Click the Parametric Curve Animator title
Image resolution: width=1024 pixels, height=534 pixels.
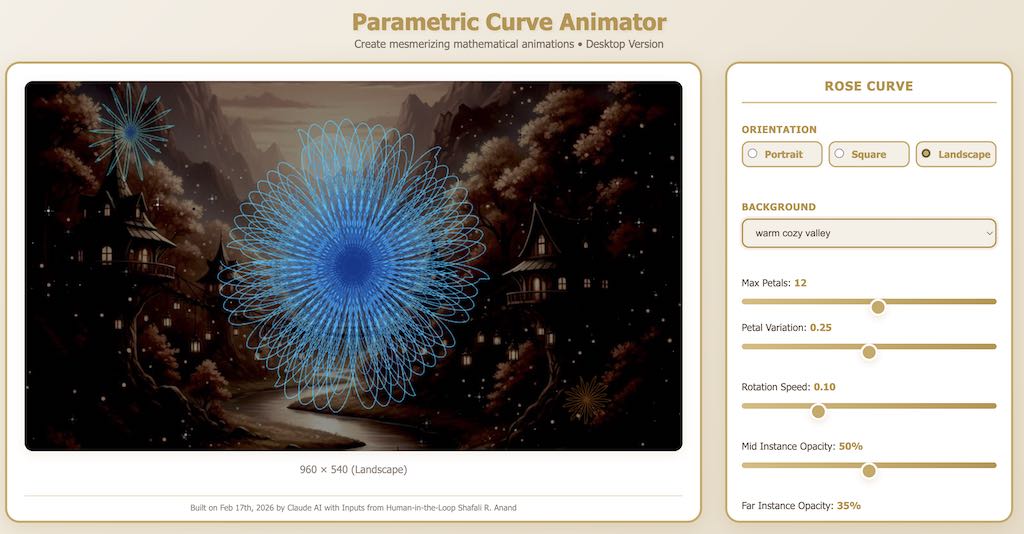(x=509, y=22)
